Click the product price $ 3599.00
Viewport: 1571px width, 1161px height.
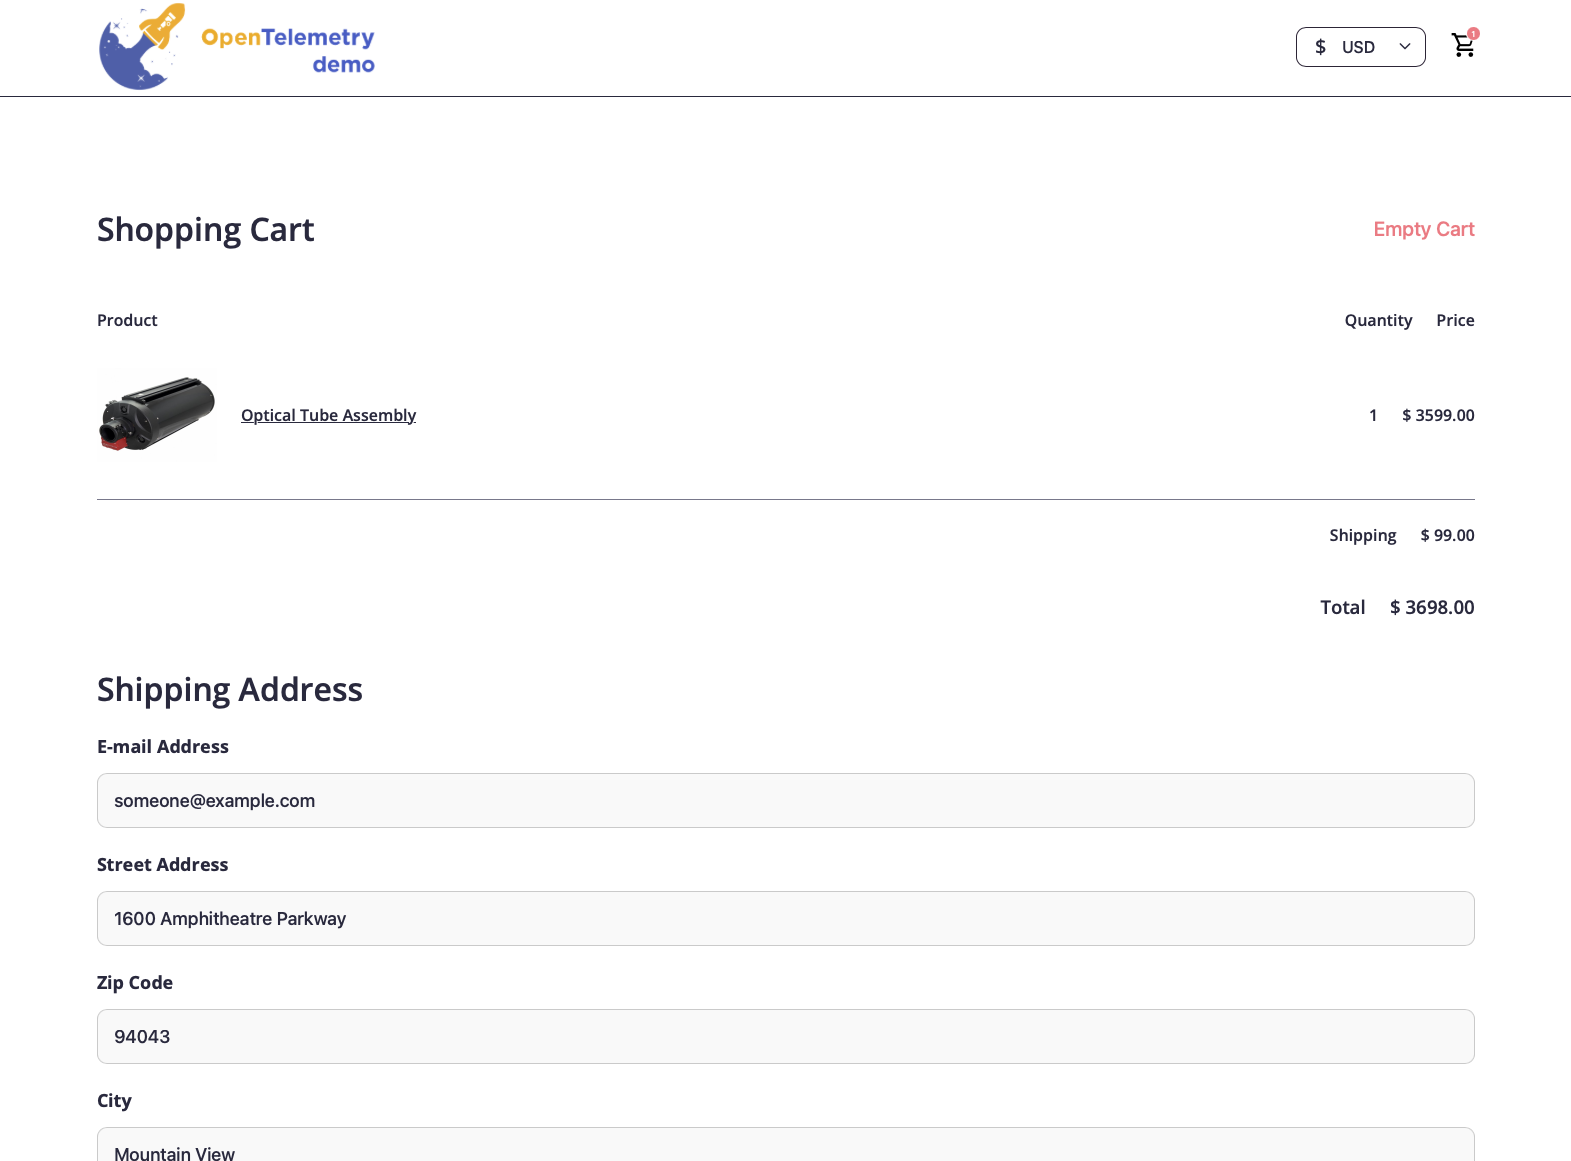click(1438, 415)
